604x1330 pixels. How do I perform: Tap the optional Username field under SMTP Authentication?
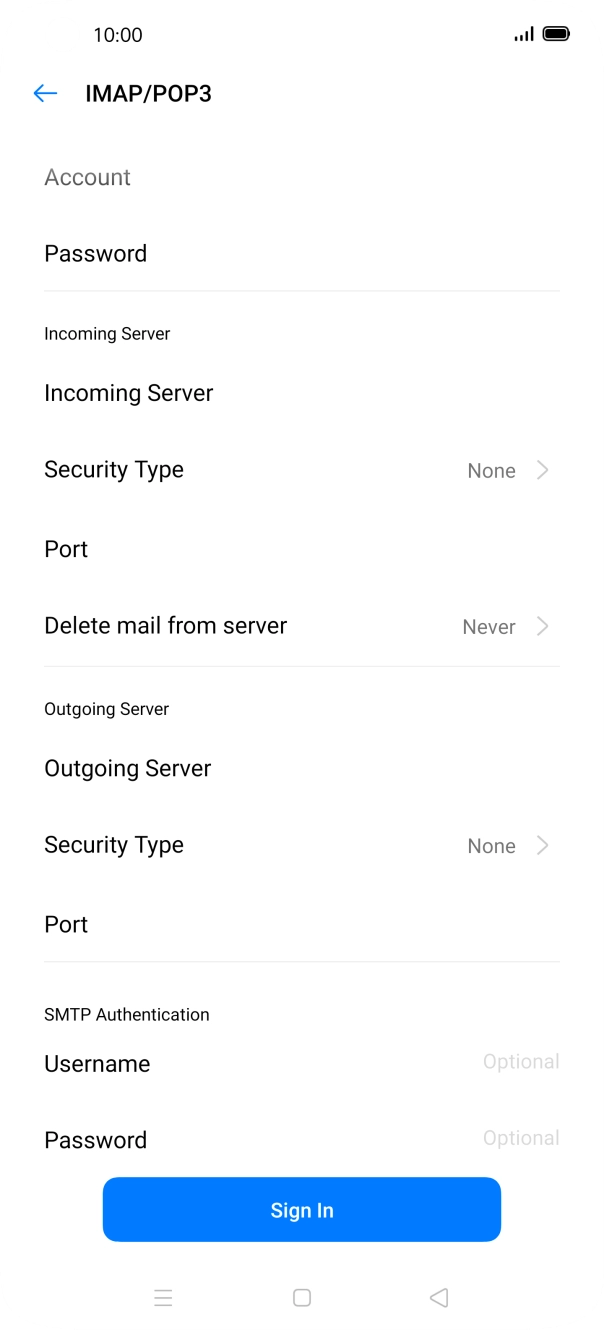pyautogui.click(x=302, y=1062)
